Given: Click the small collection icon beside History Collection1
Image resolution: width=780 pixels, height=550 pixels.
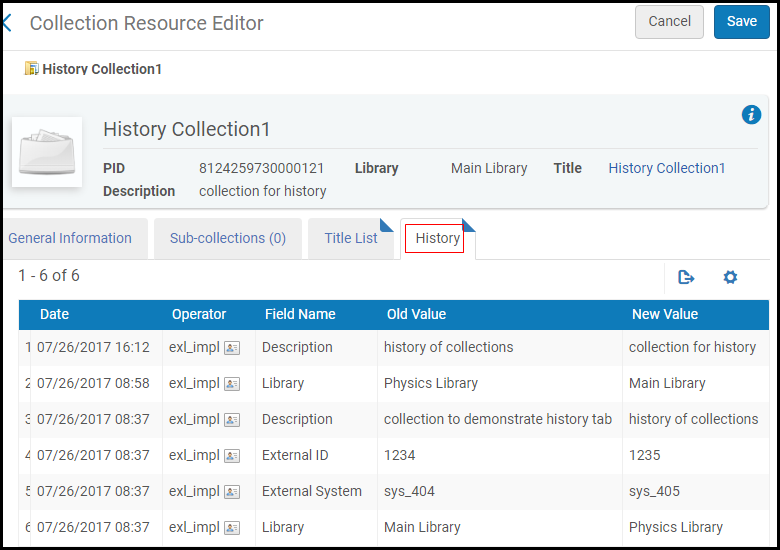Looking at the screenshot, I should [31, 68].
